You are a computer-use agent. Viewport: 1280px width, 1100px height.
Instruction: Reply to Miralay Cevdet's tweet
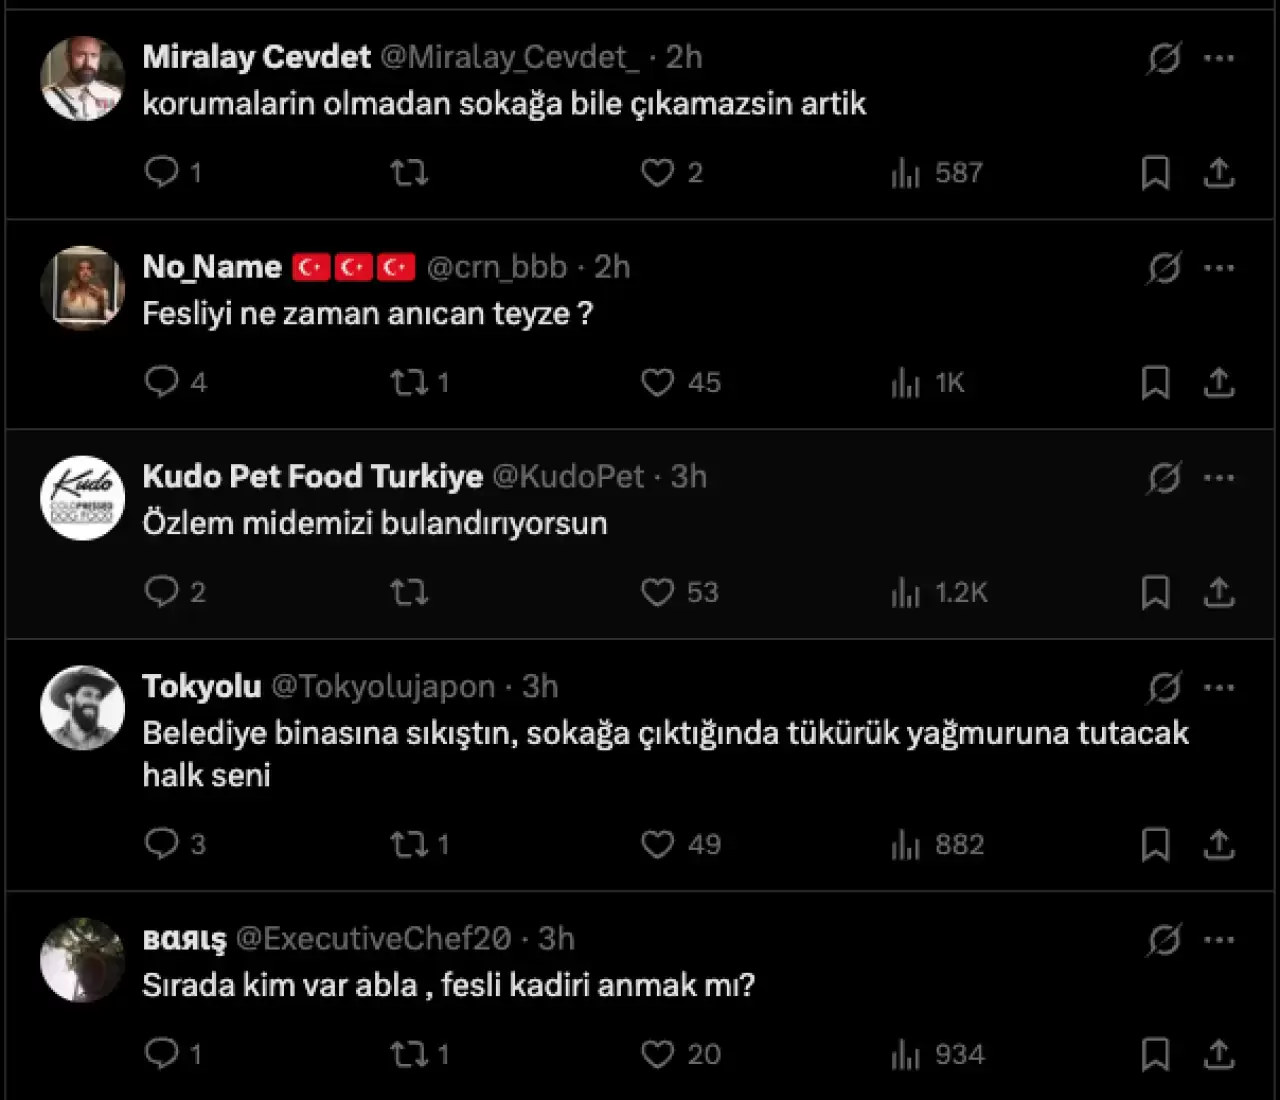click(161, 172)
